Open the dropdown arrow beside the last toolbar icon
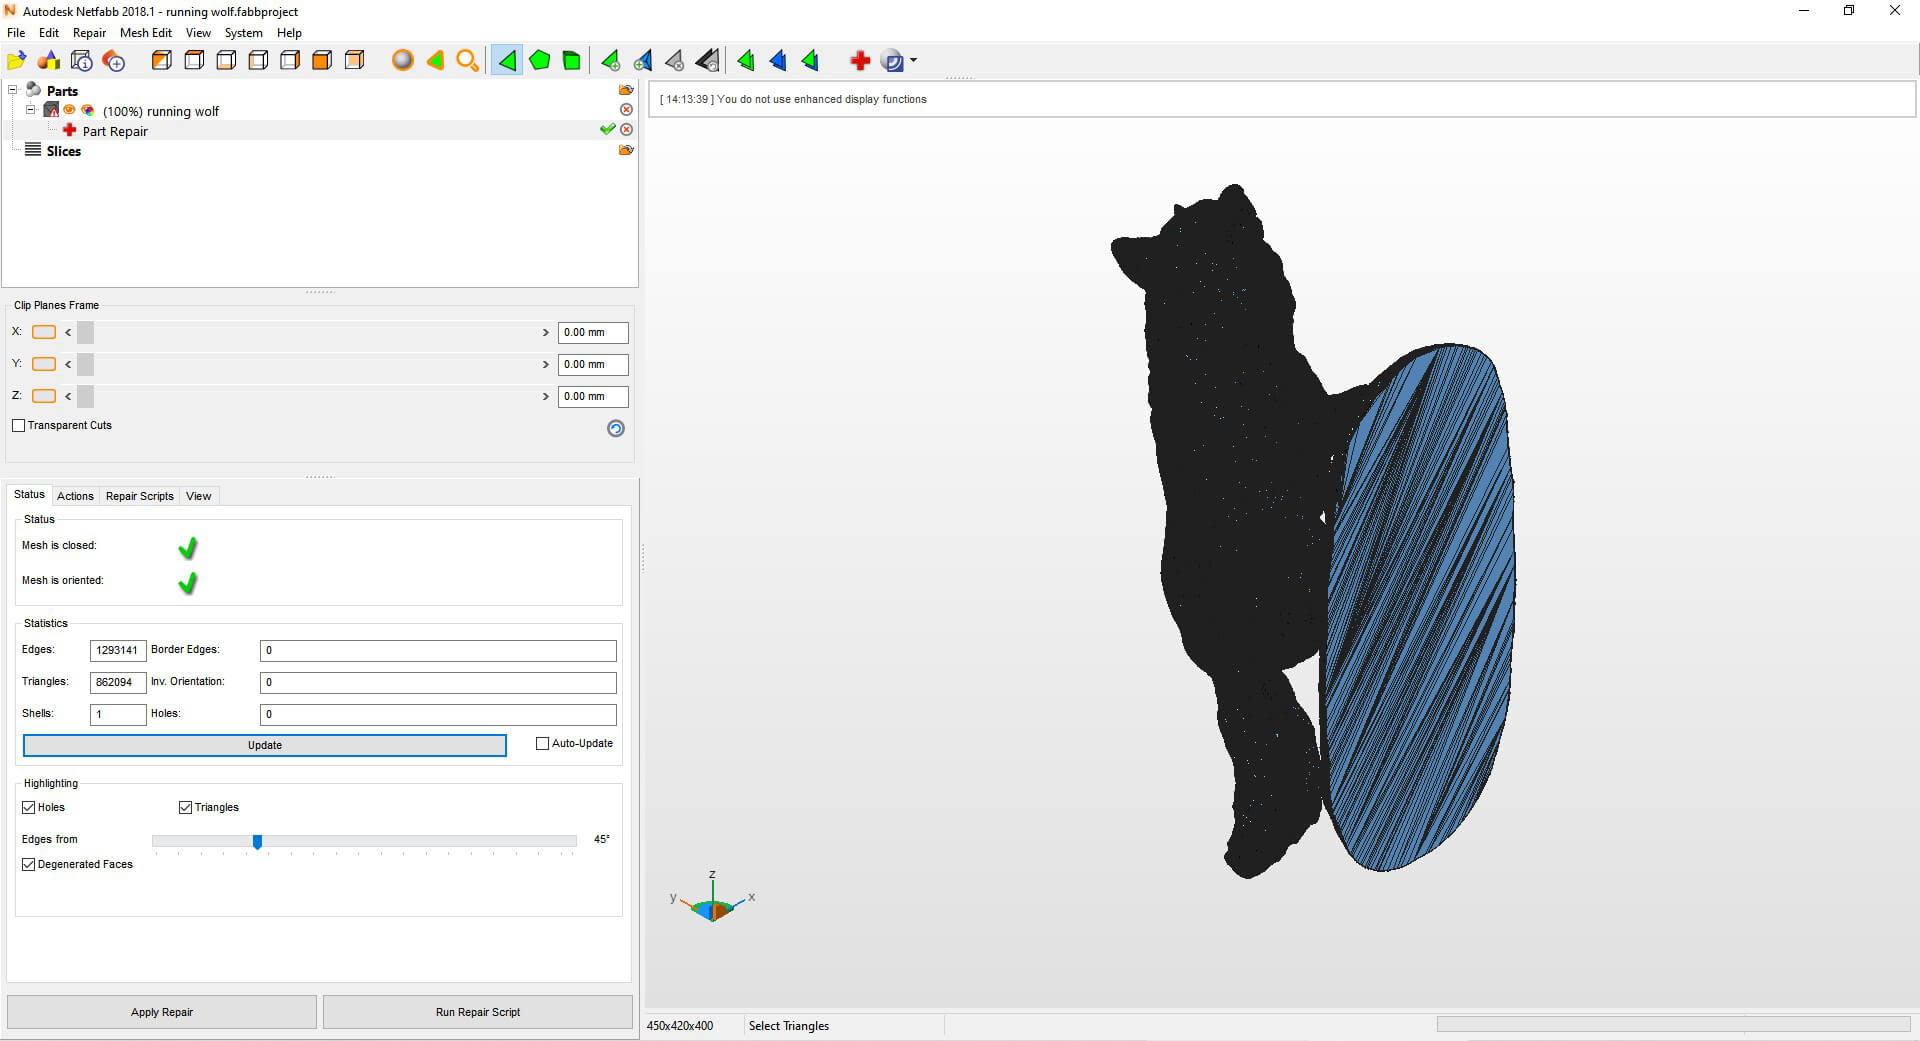The width and height of the screenshot is (1920, 1041). [x=913, y=61]
